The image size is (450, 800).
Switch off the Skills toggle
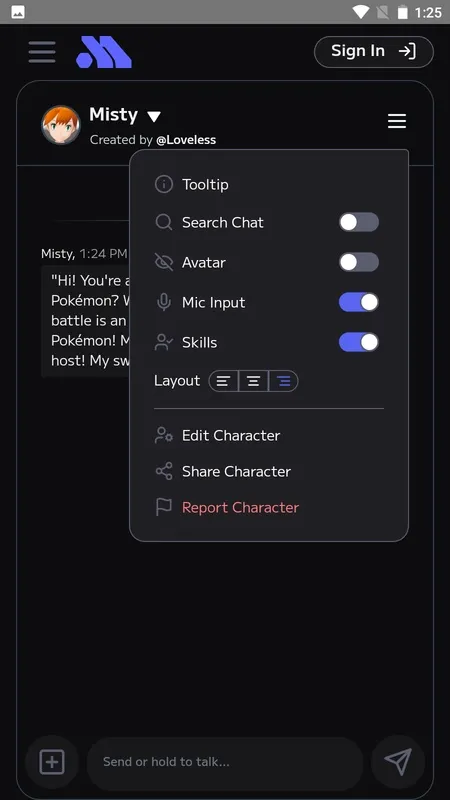pyautogui.click(x=359, y=342)
